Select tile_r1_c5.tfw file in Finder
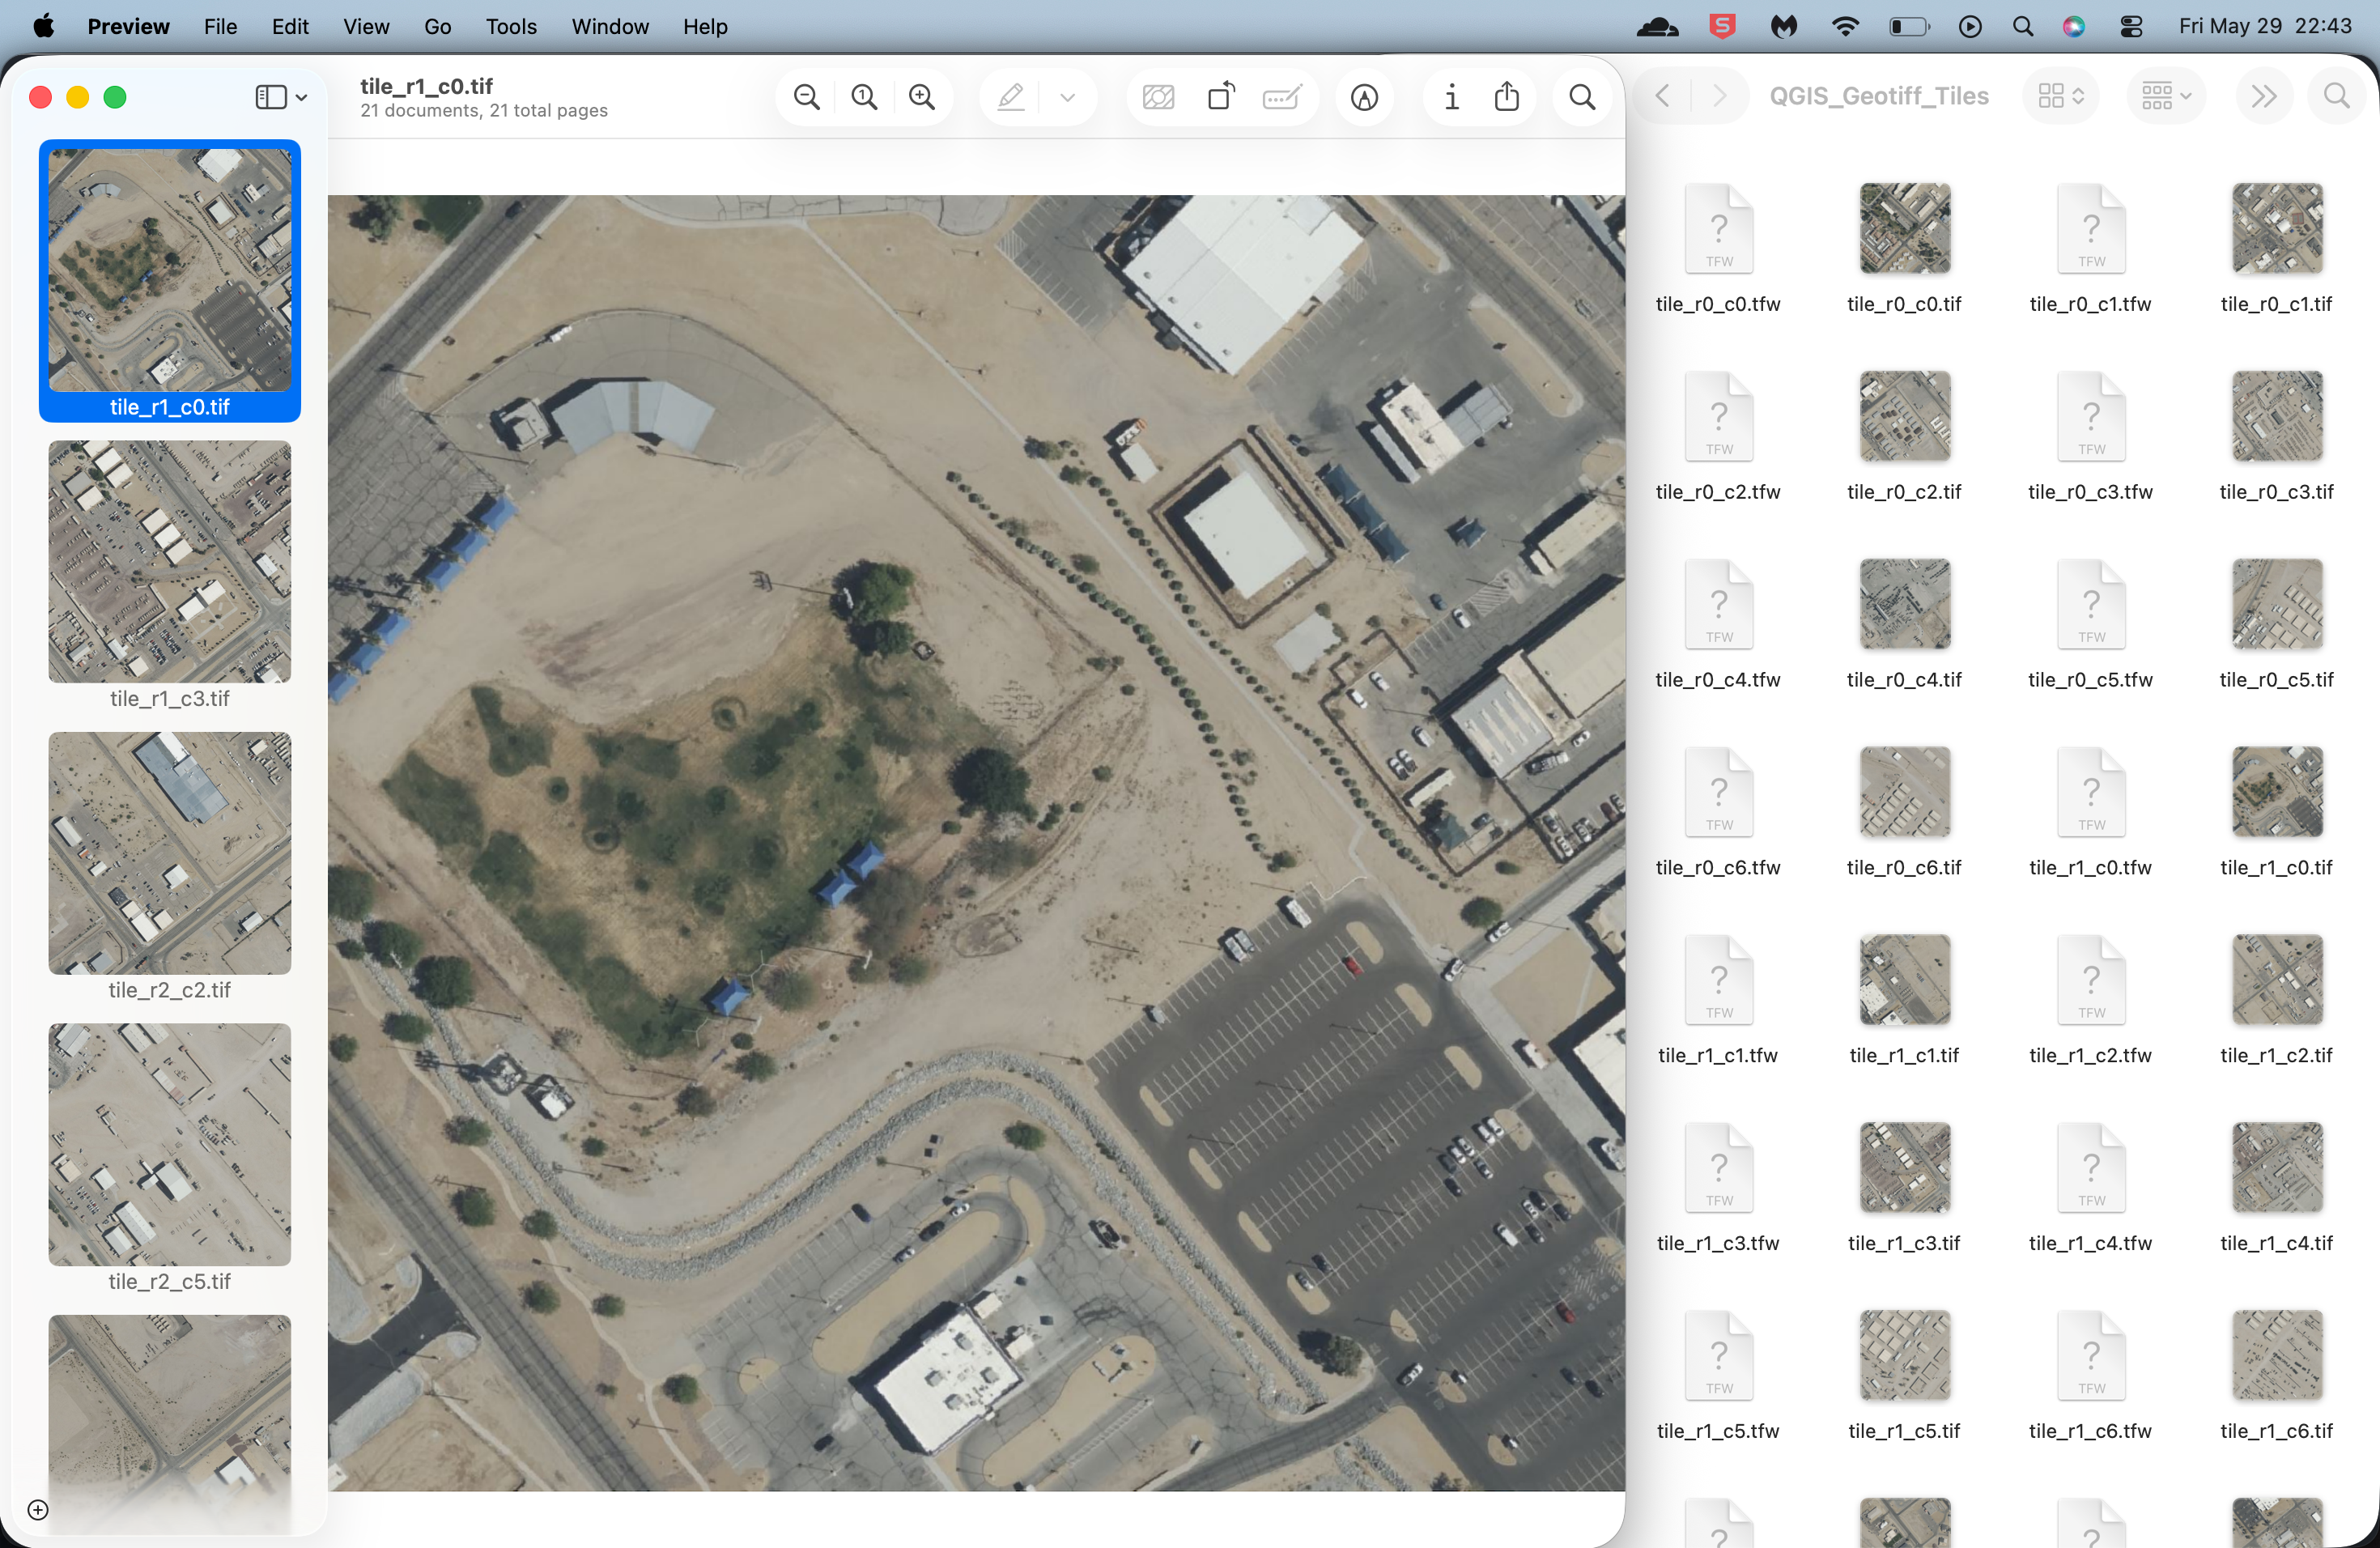The height and width of the screenshot is (1548, 2380). pyautogui.click(x=1718, y=1376)
